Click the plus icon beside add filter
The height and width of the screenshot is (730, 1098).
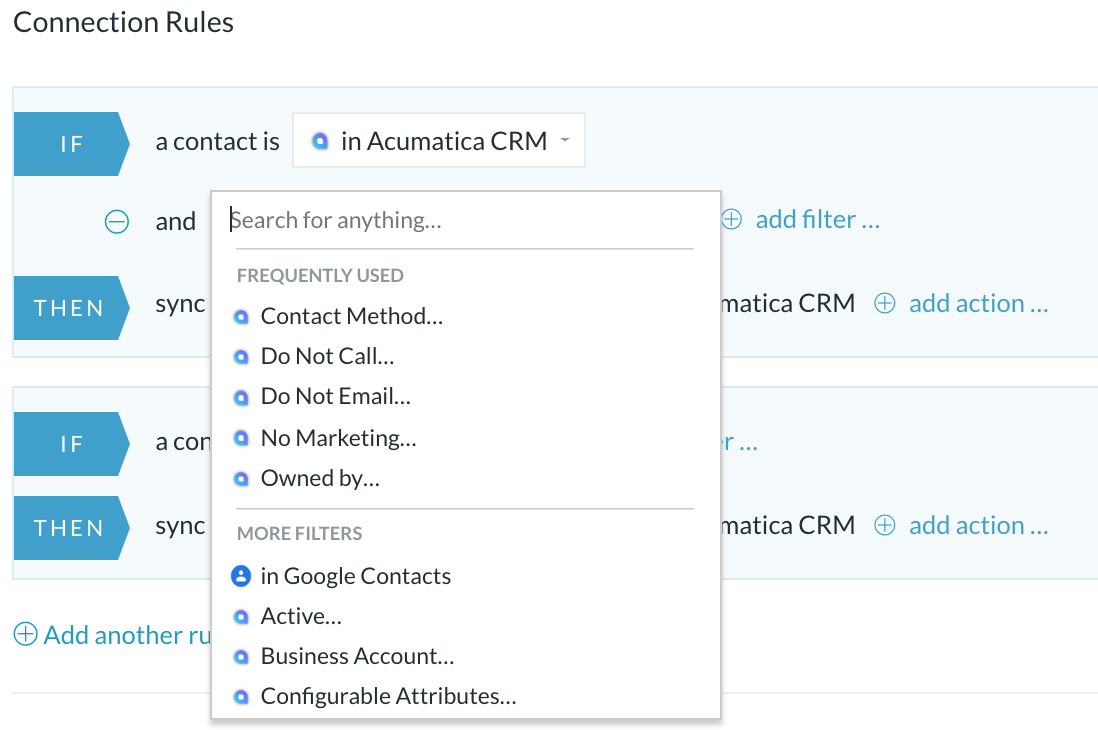point(731,219)
